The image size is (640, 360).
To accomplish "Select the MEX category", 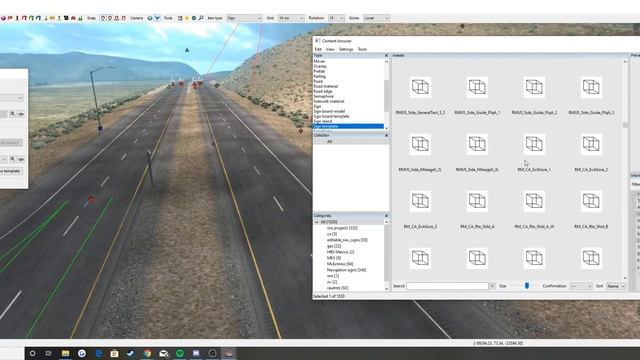I will (x=333, y=258).
